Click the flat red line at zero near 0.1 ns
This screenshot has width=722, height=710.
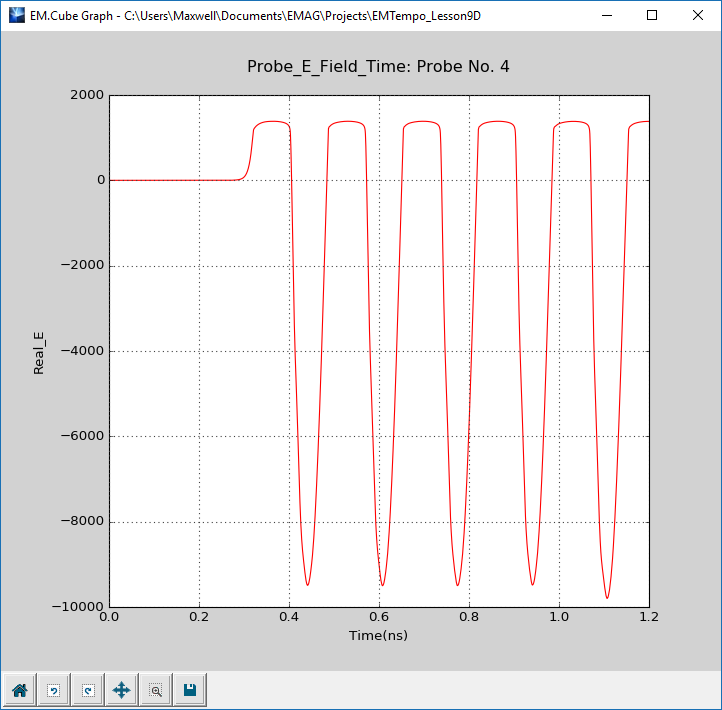[x=155, y=180]
